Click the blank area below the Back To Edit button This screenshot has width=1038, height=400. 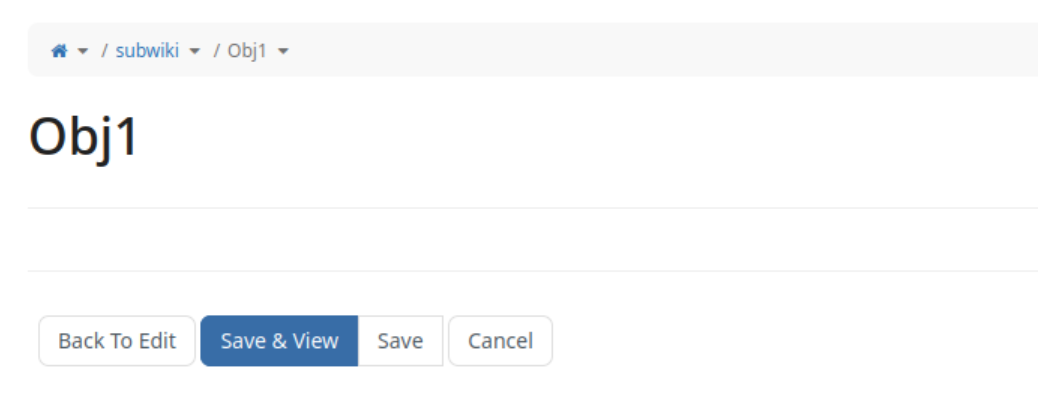coord(117,385)
